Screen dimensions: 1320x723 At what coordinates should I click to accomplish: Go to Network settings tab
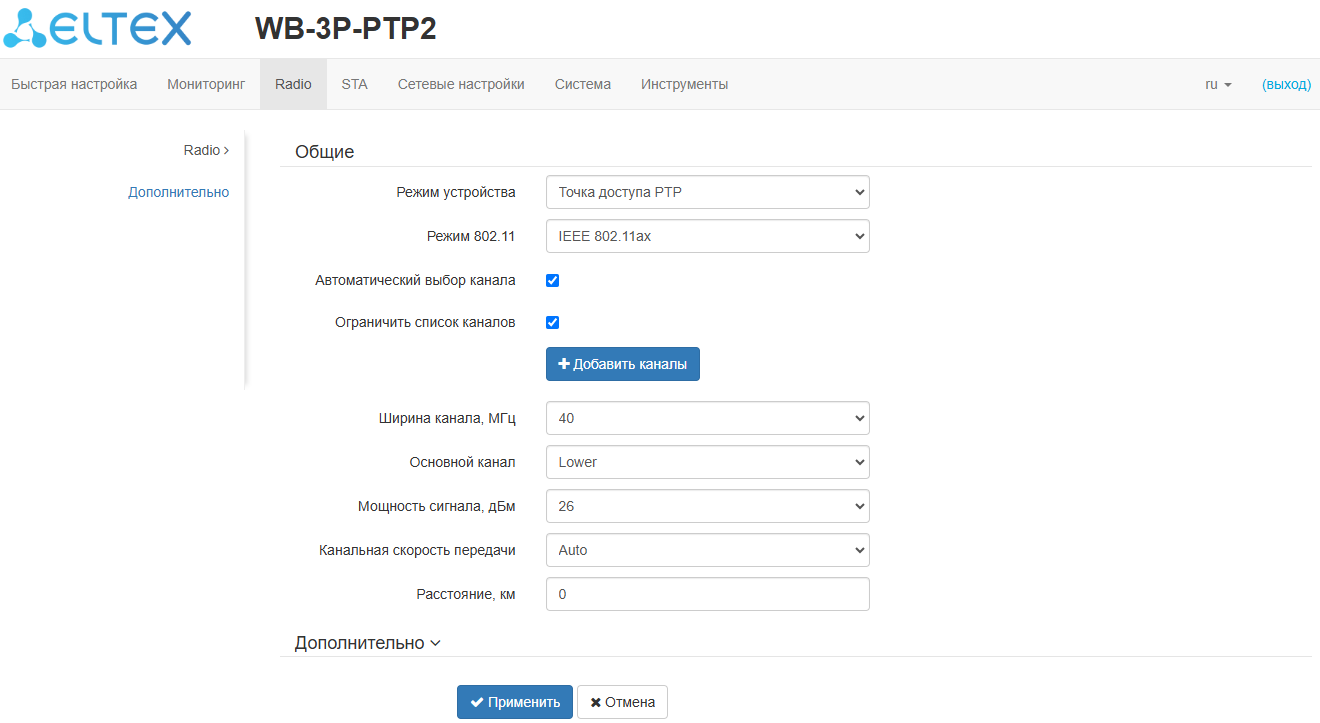461,85
